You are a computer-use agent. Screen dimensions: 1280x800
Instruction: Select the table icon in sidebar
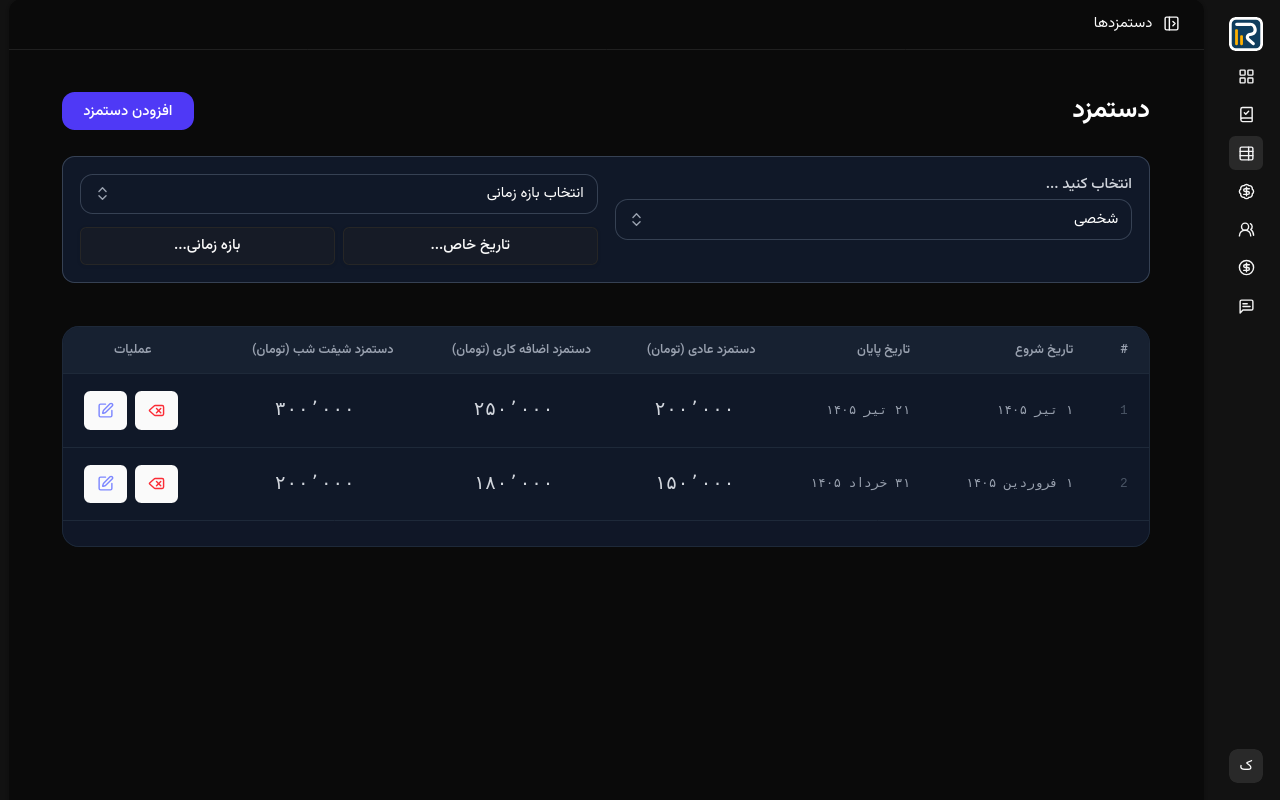(1246, 153)
